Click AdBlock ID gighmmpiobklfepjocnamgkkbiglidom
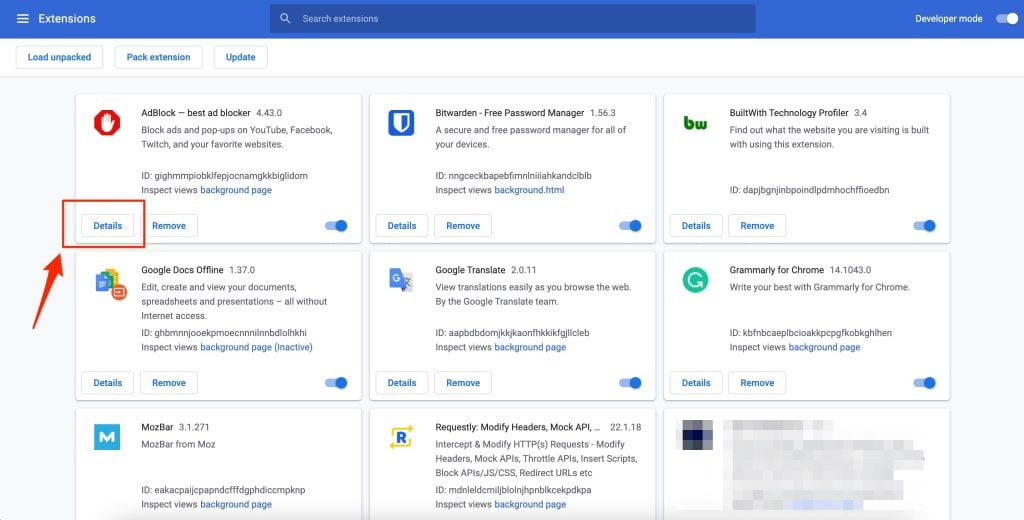The width and height of the screenshot is (1024, 520). (225, 176)
